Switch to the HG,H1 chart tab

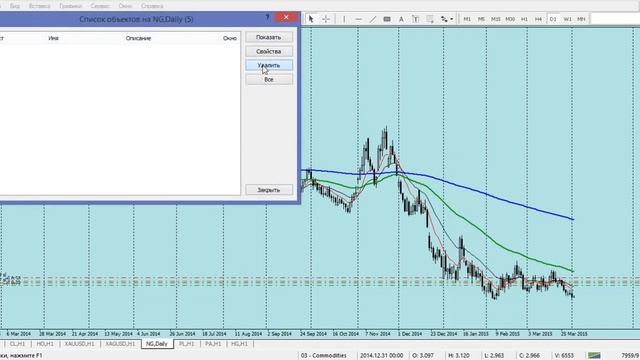coord(240,344)
